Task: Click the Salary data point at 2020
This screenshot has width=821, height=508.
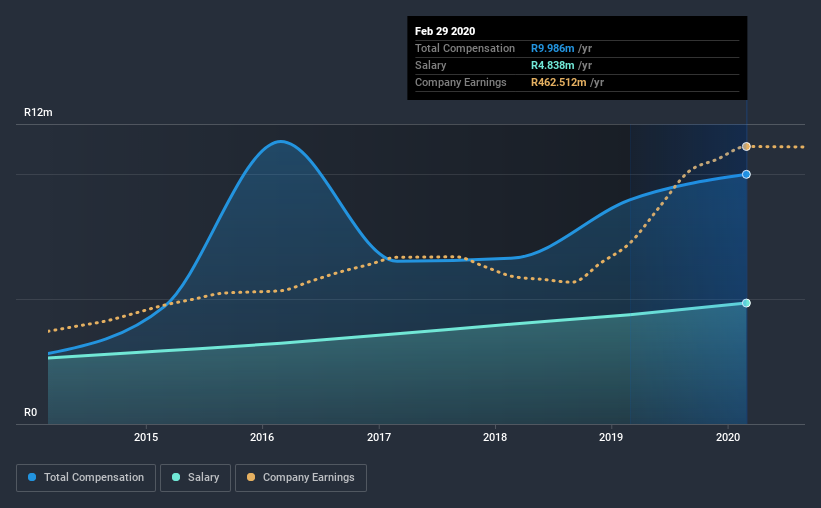Action: [x=746, y=303]
